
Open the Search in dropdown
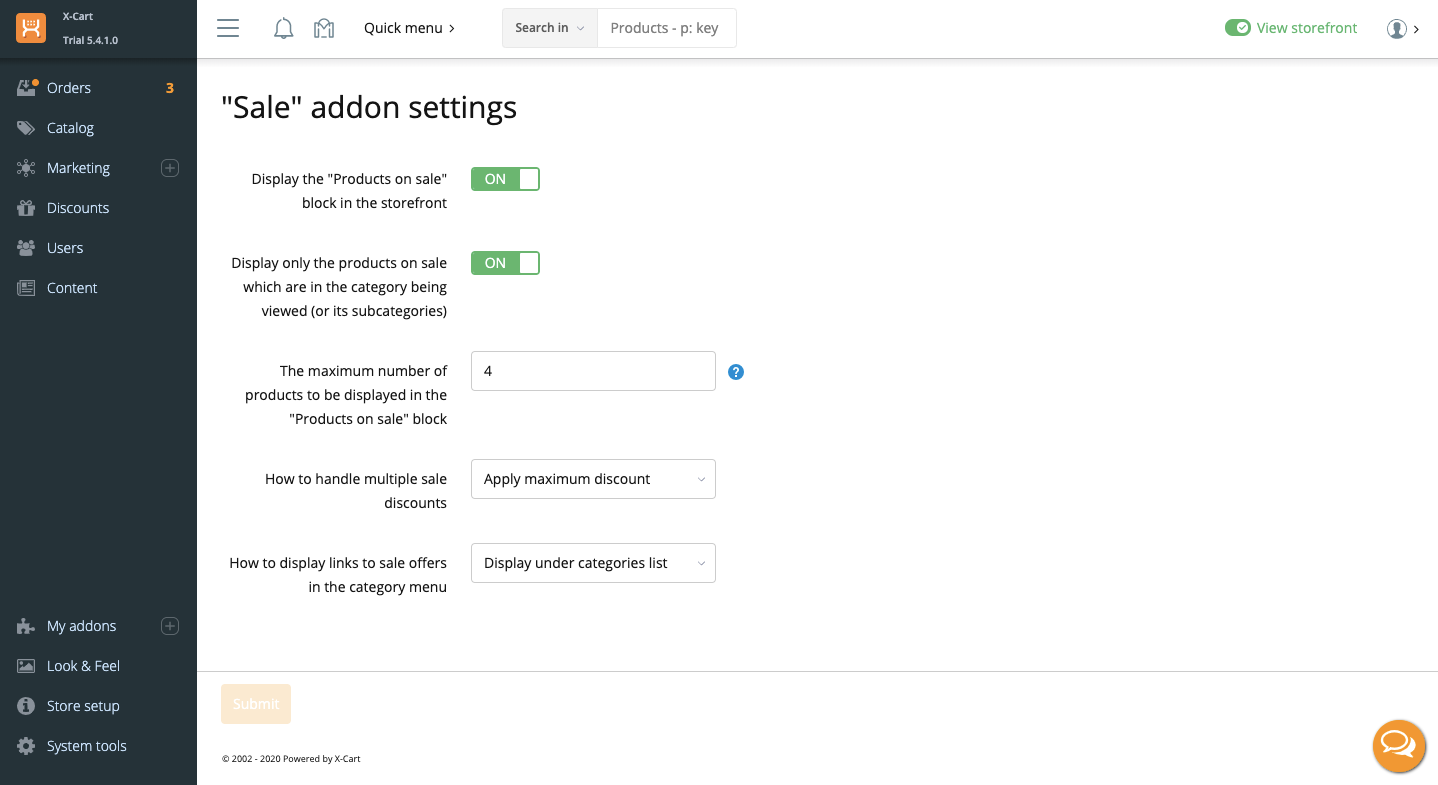[549, 28]
